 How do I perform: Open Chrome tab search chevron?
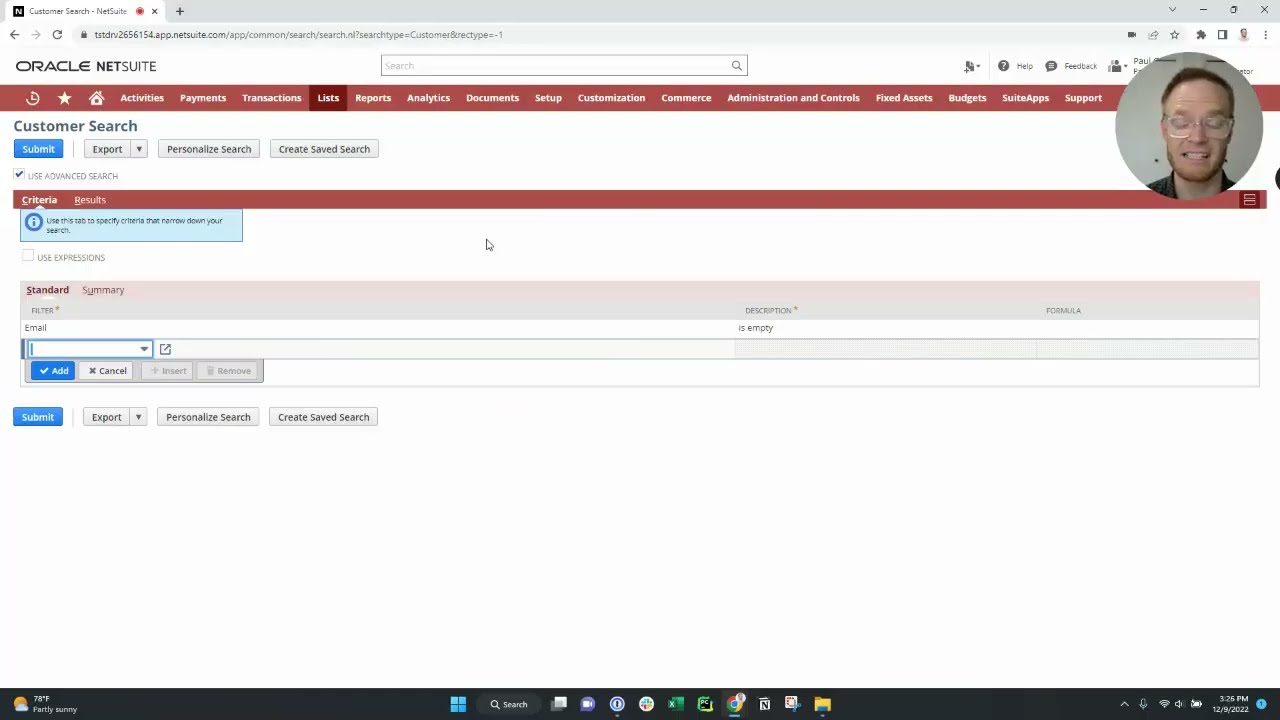[1172, 10]
